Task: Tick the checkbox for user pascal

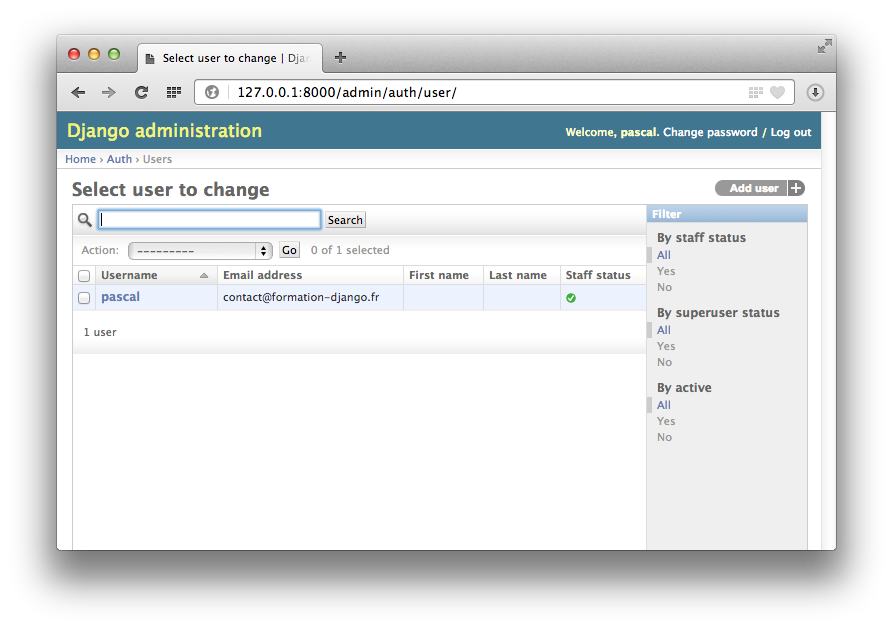Action: pos(84,298)
